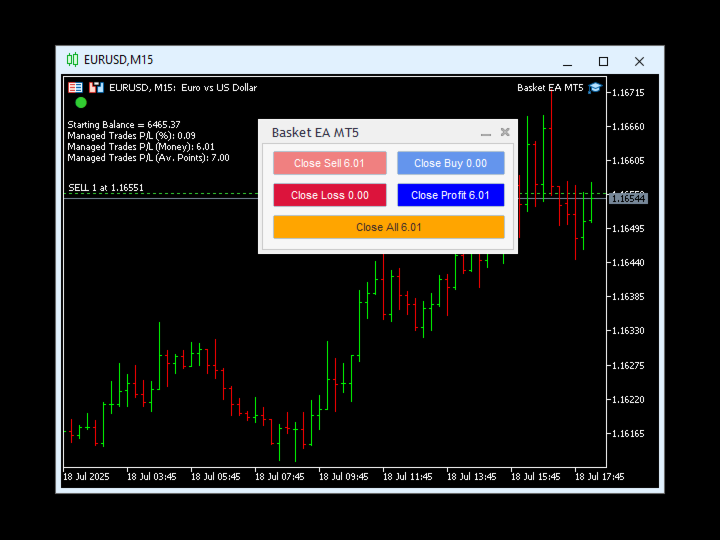The height and width of the screenshot is (540, 720).
Task: Click the green status dot indicator
Action: click(x=81, y=102)
